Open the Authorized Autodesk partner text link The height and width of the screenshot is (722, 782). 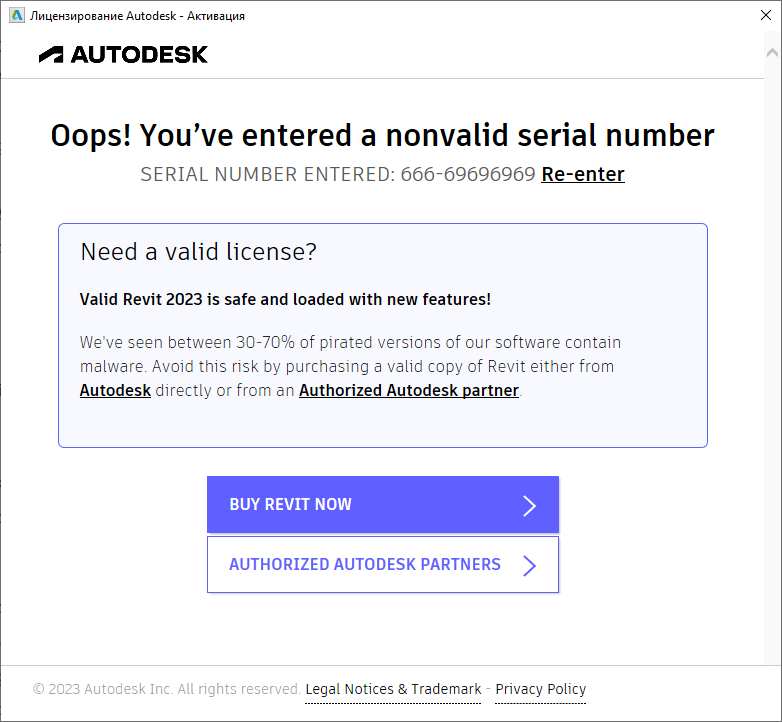[x=409, y=390]
